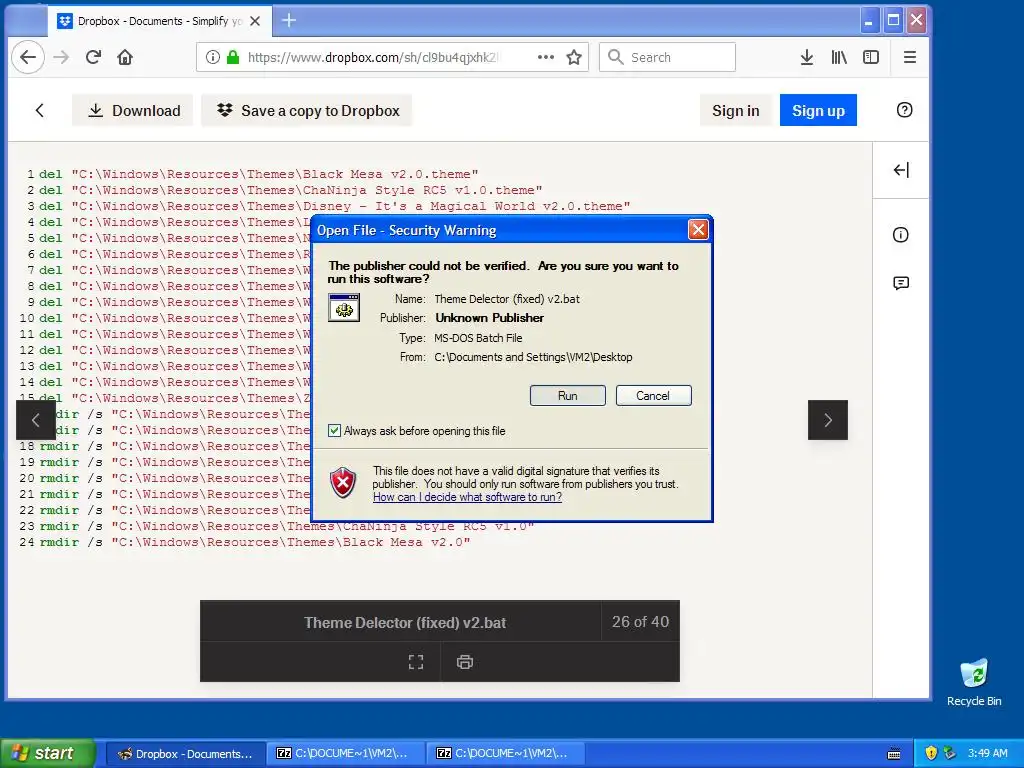
Task: Click the security shield tray icon
Action: 931,753
